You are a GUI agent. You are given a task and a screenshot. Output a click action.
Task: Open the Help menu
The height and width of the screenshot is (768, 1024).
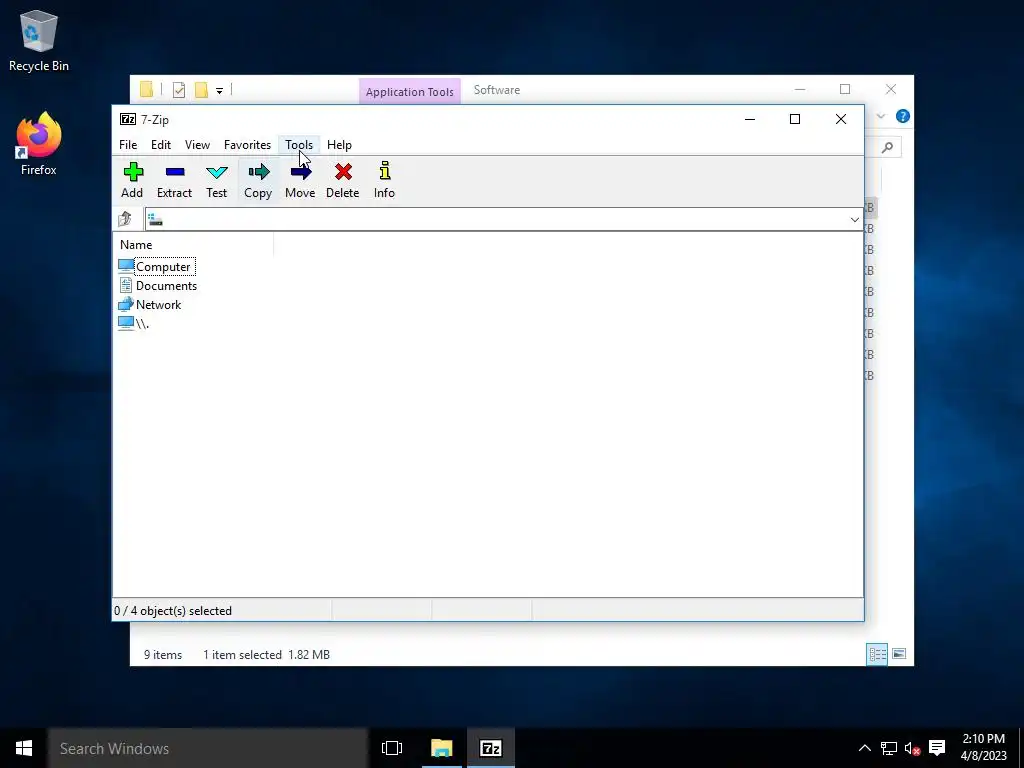coord(339,145)
